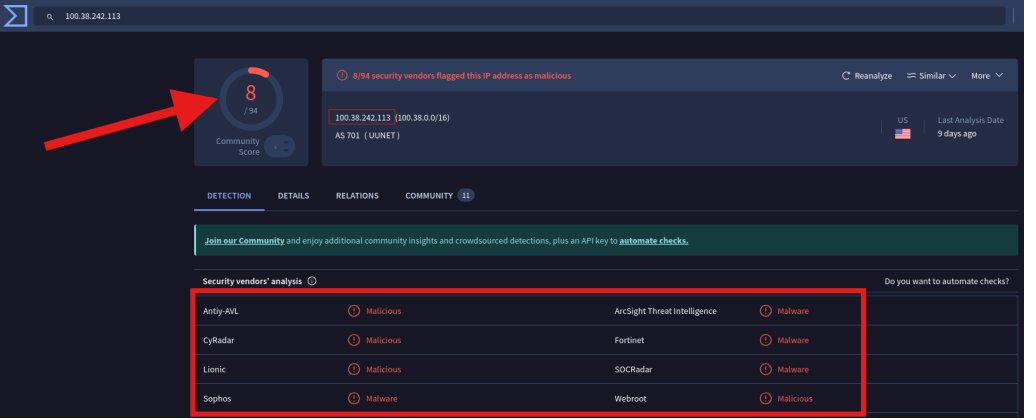The width and height of the screenshot is (1036, 420).
Task: Expand the More menu
Action: [986, 76]
